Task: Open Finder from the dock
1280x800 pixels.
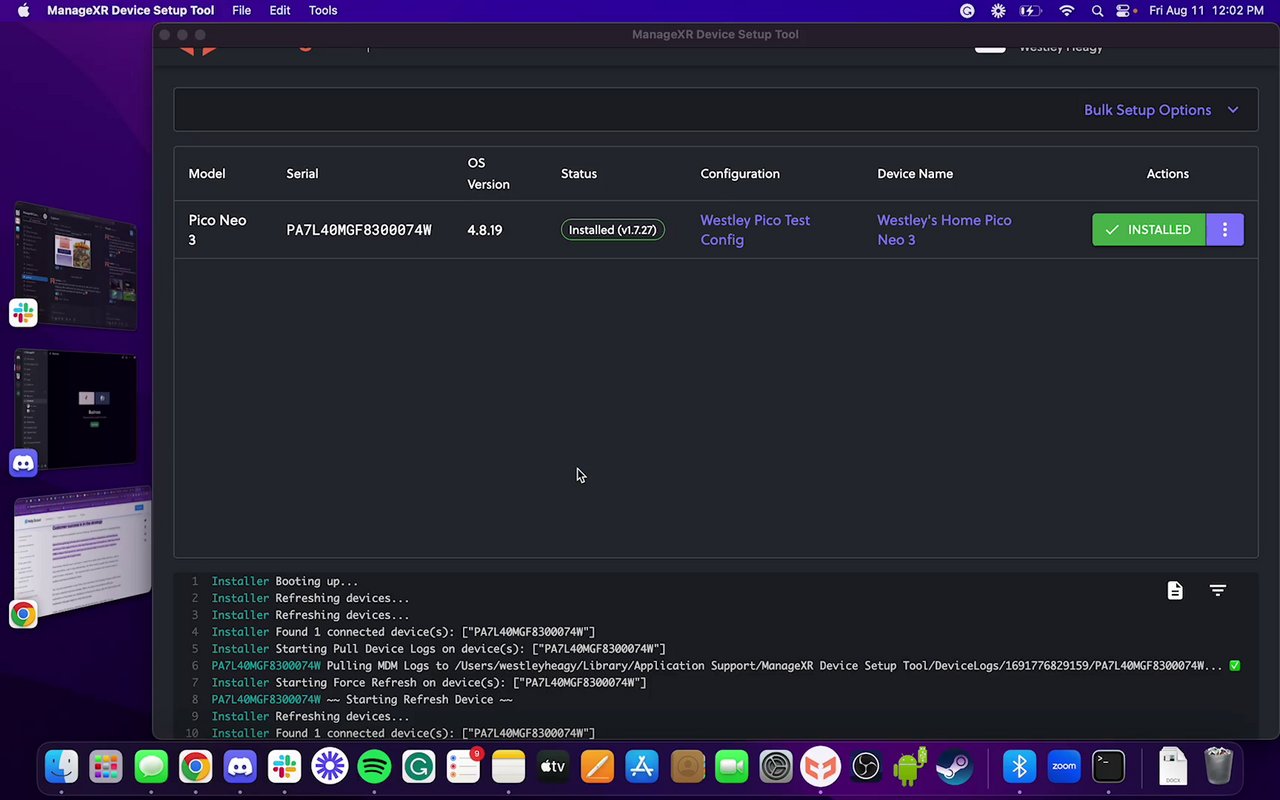Action: tap(61, 767)
